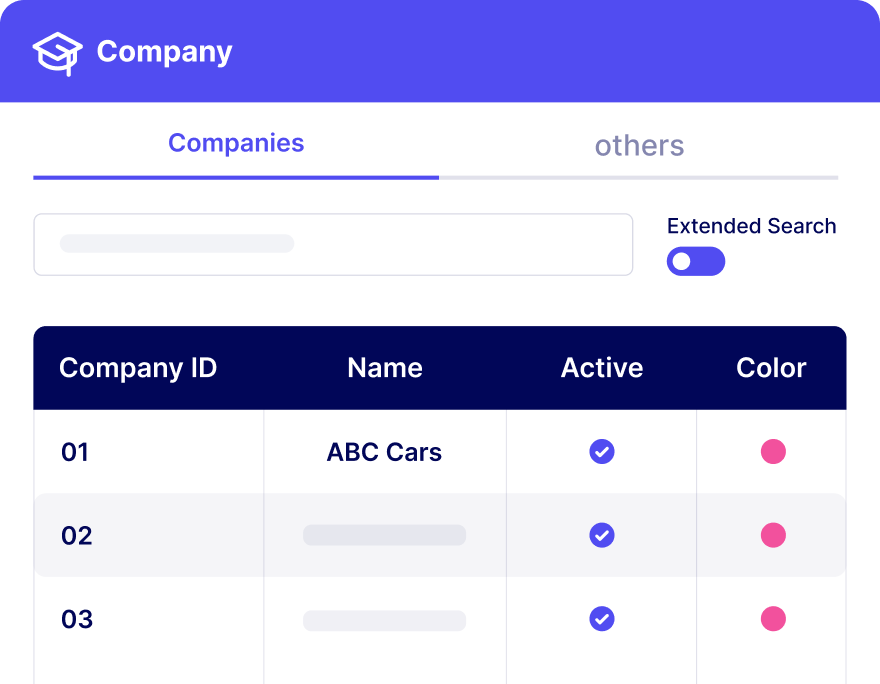880x684 pixels.
Task: Click the pink color swatch on row 02
Action: 771,535
